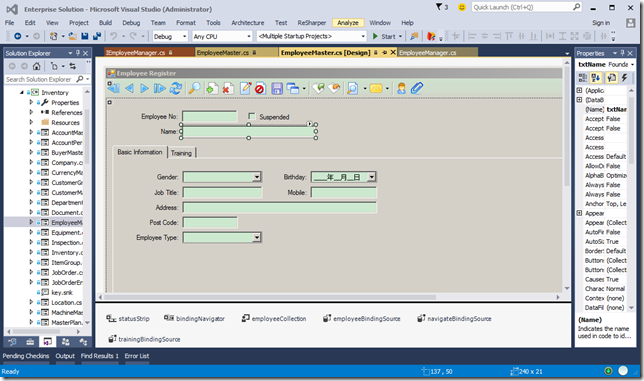Open the Birthday date picker dropdown
Viewport: 644px width, 381px height.
[371, 177]
